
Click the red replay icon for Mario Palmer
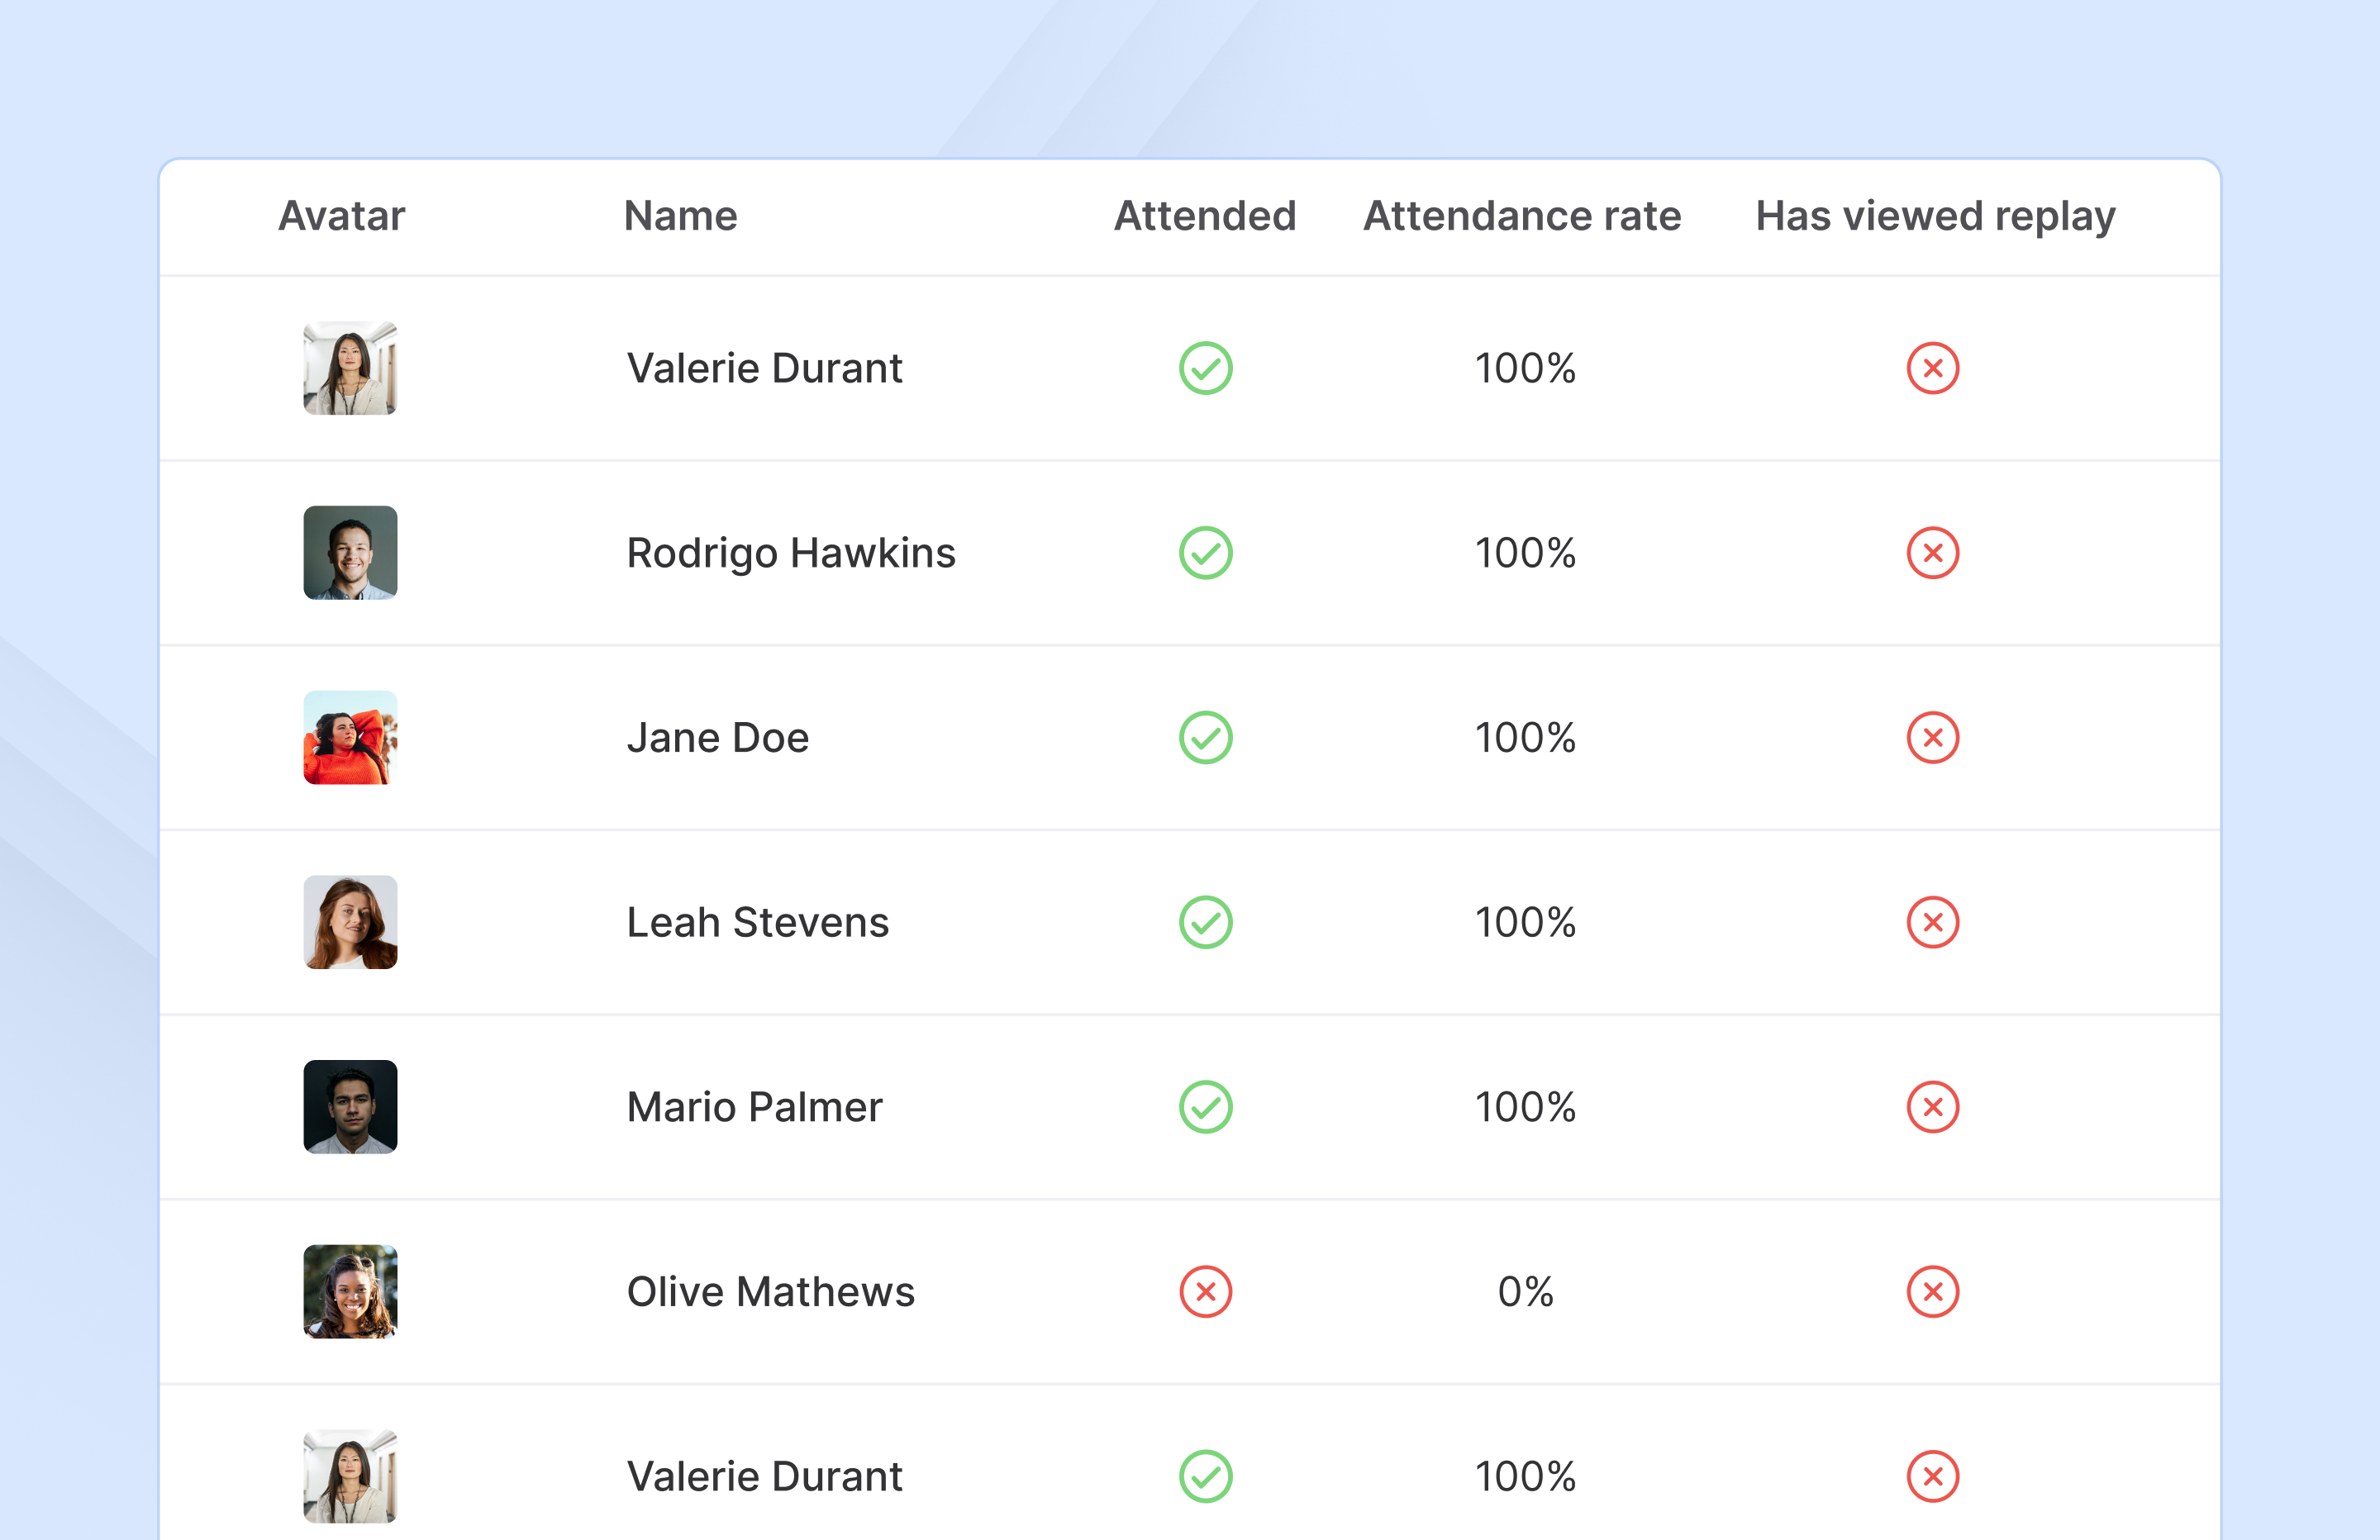pos(1932,1107)
